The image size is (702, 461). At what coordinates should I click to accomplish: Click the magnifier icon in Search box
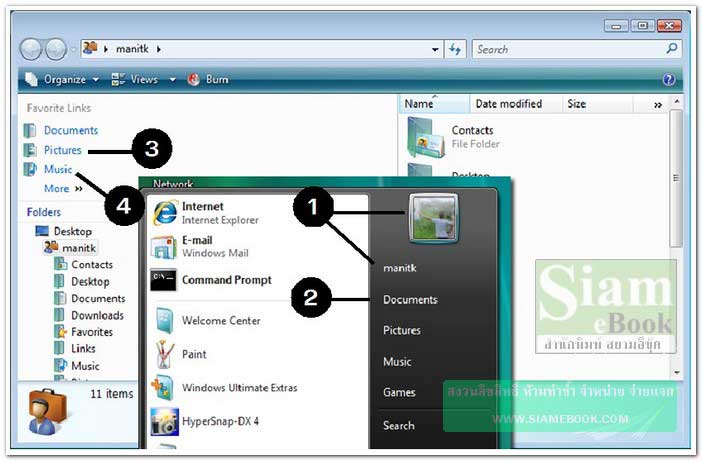coord(672,48)
